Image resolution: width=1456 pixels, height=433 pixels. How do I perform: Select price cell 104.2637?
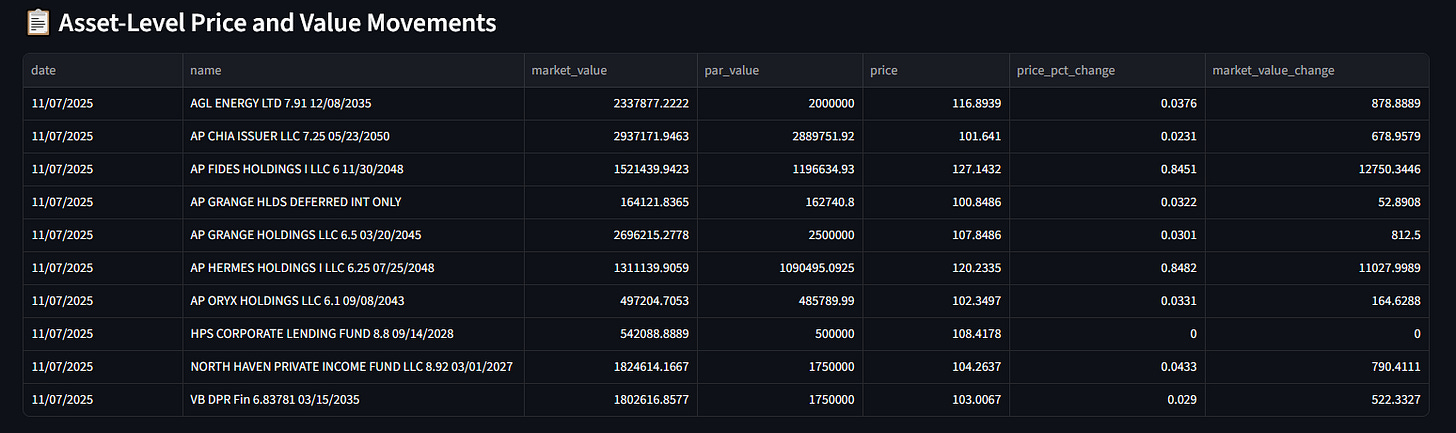(x=935, y=367)
